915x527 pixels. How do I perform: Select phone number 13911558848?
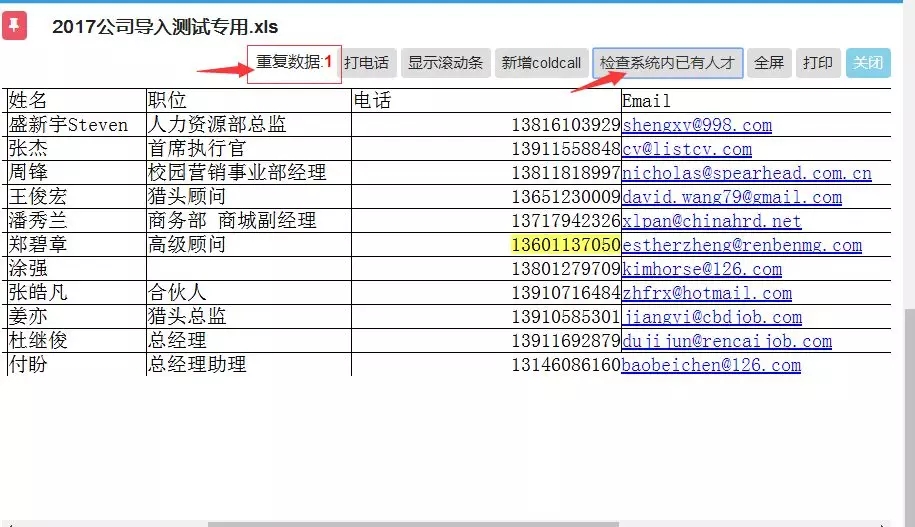point(565,149)
